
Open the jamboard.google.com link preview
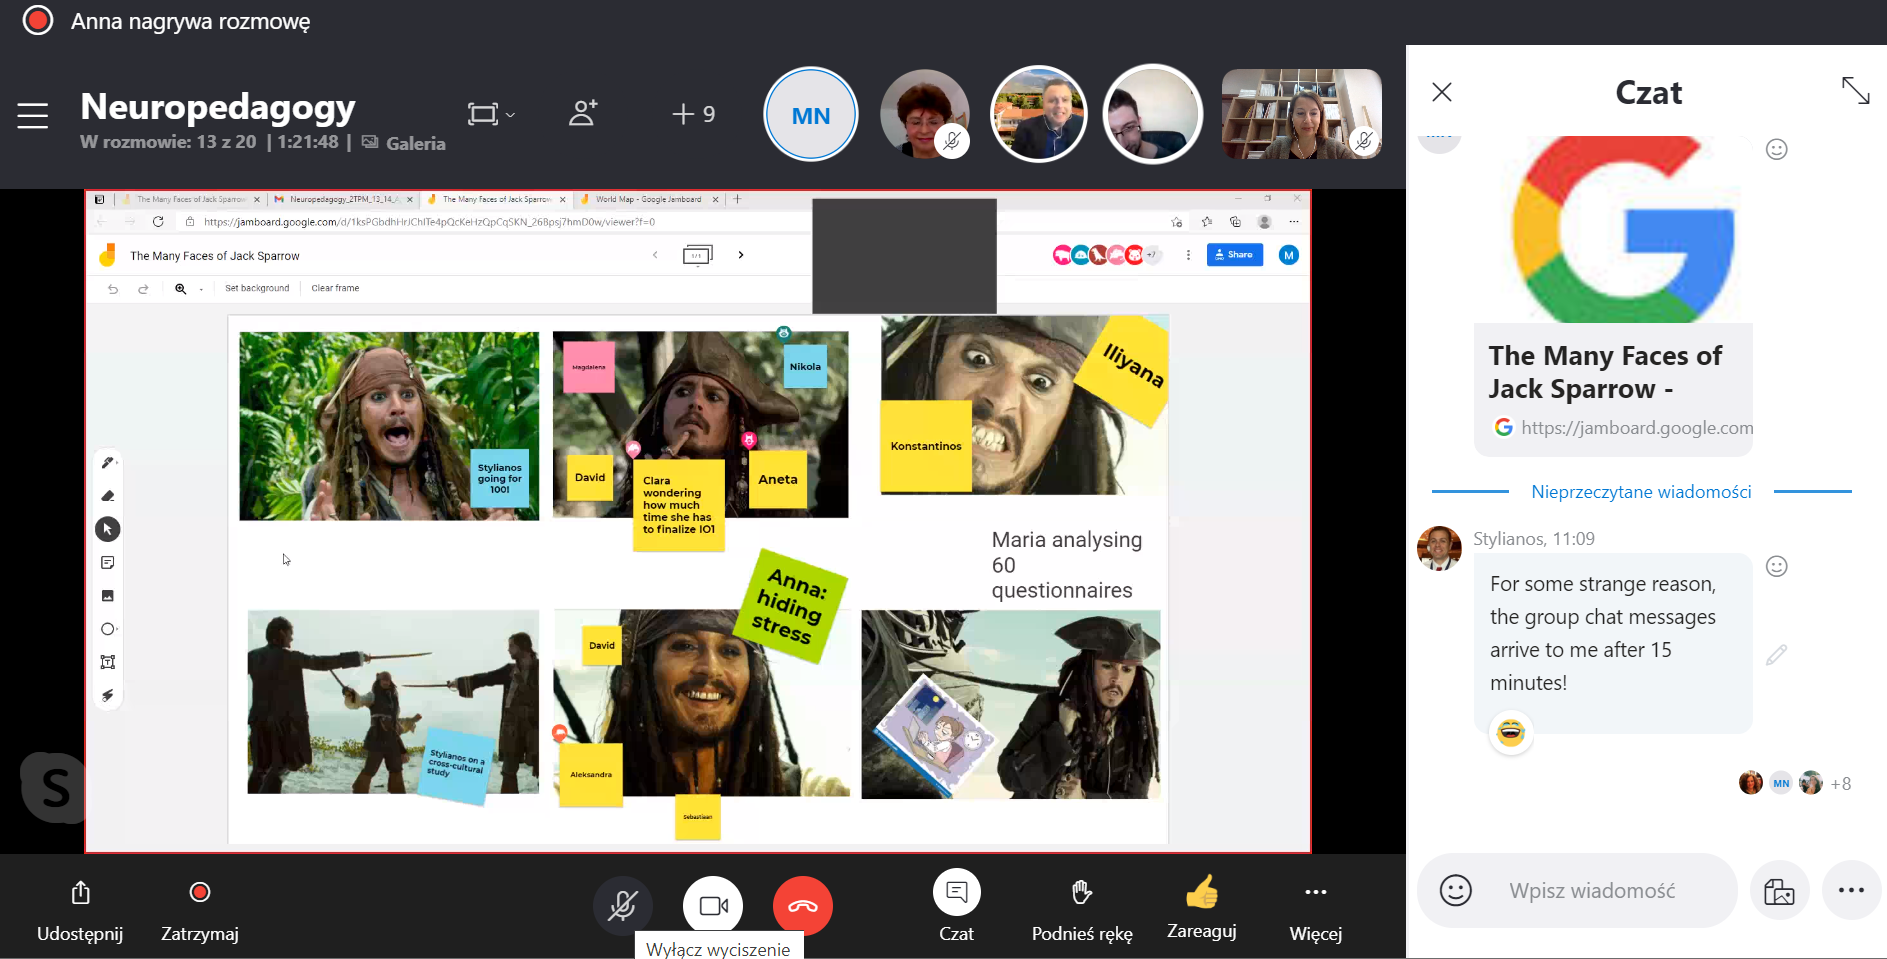pos(1613,389)
